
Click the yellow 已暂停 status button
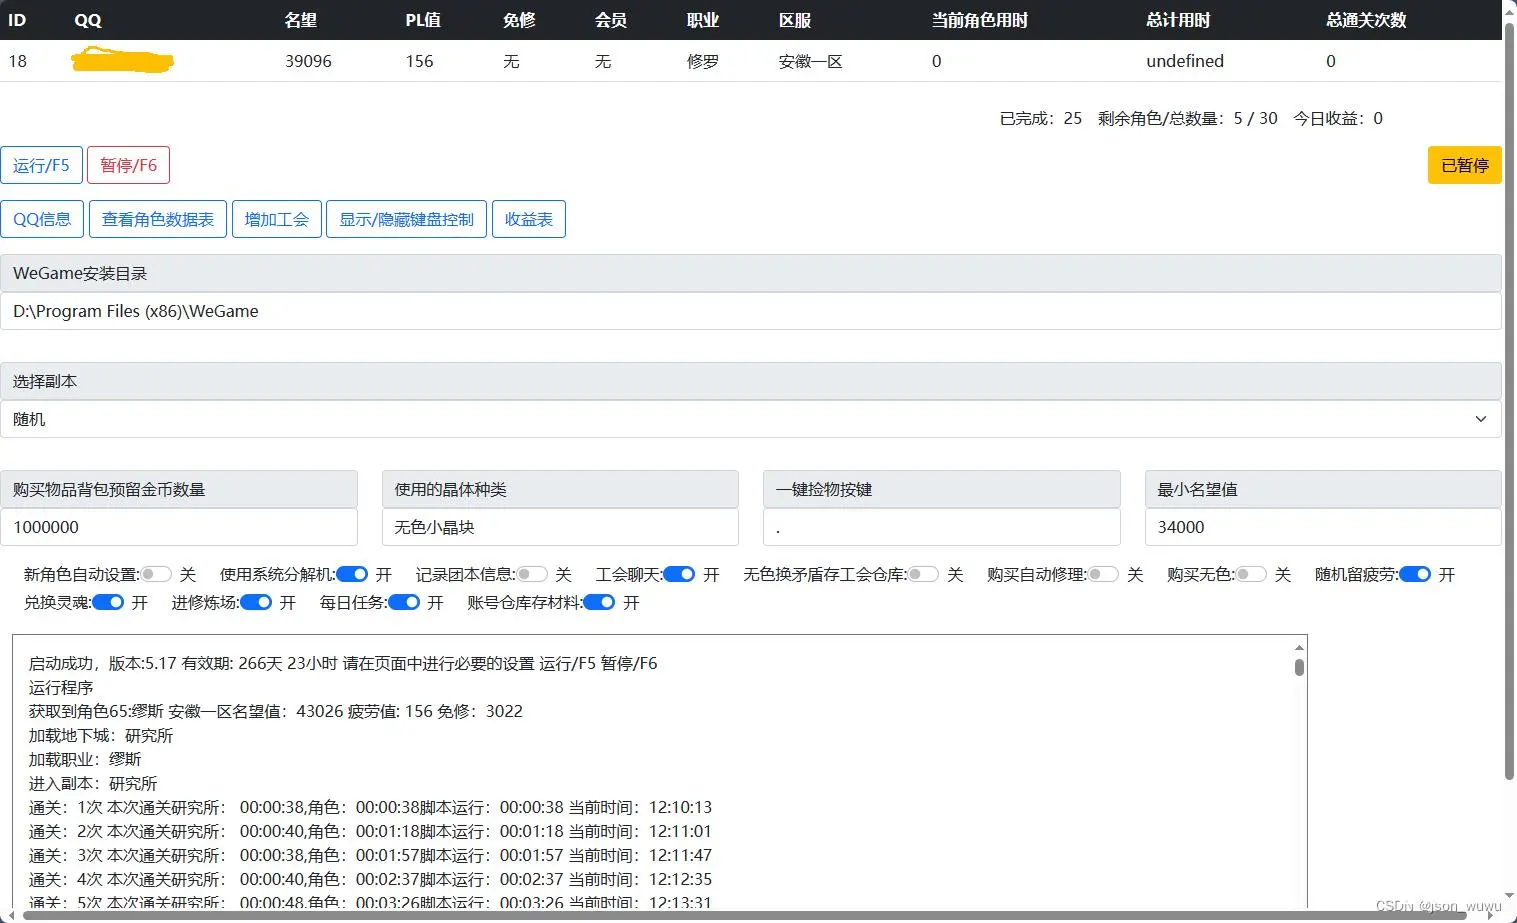coord(1464,165)
